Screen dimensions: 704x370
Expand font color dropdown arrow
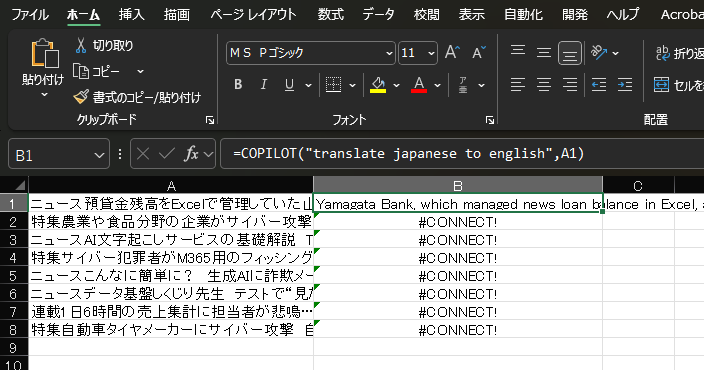(437, 85)
